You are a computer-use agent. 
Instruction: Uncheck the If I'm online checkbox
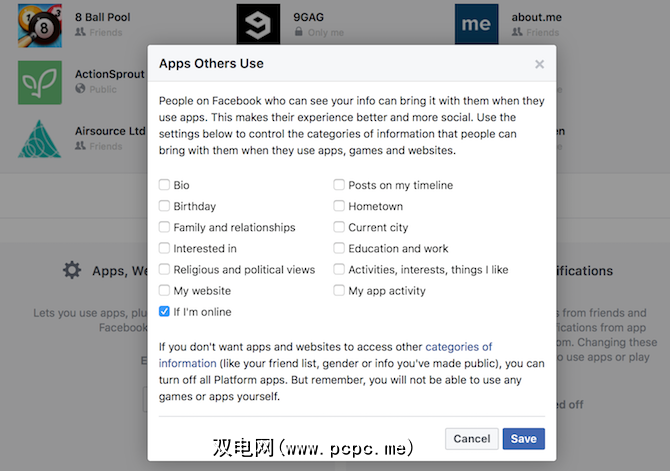pyautogui.click(x=164, y=311)
